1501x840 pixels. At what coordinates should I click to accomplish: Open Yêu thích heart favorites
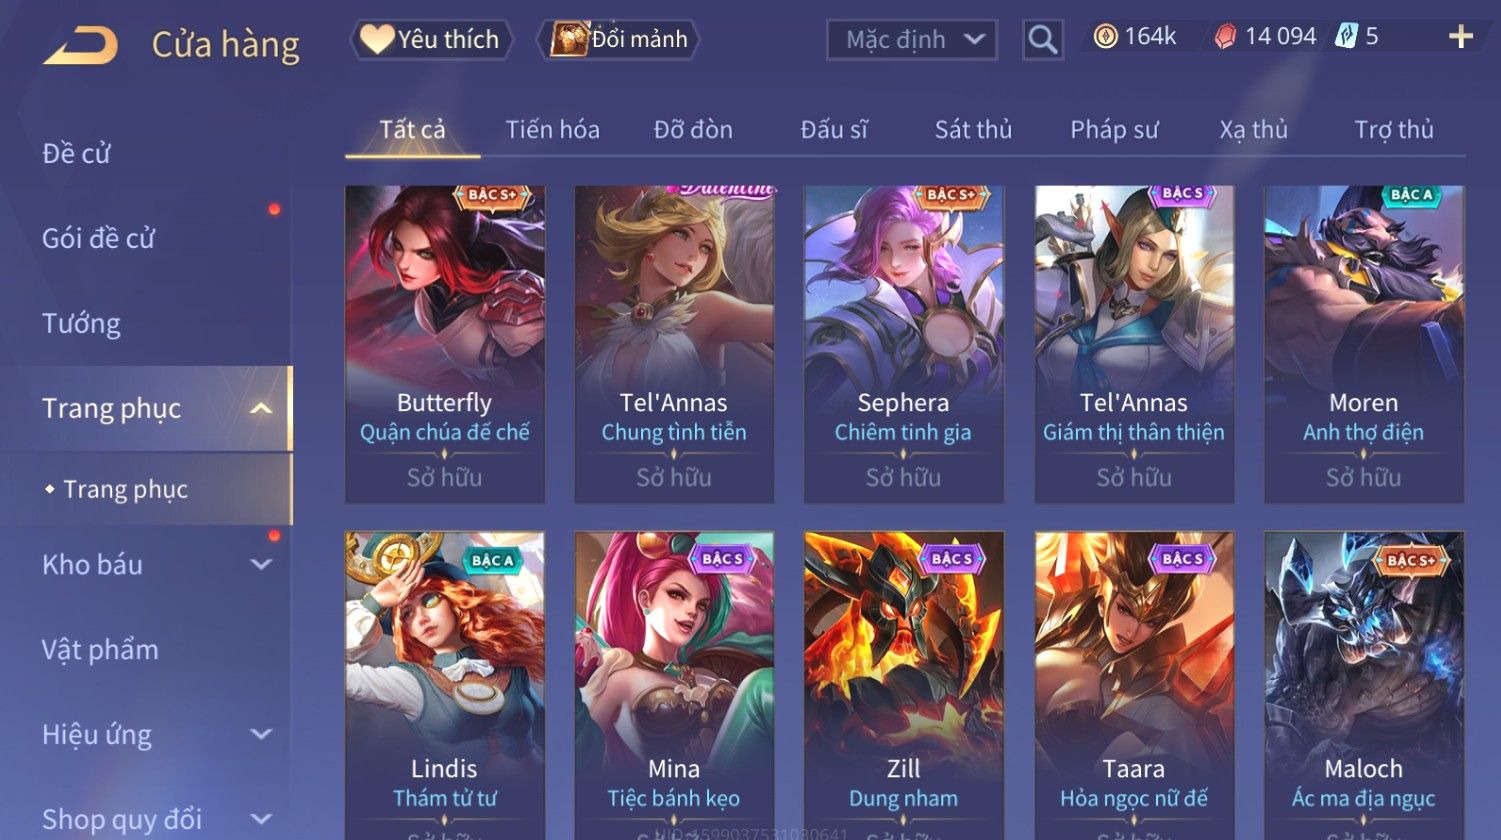click(x=431, y=39)
